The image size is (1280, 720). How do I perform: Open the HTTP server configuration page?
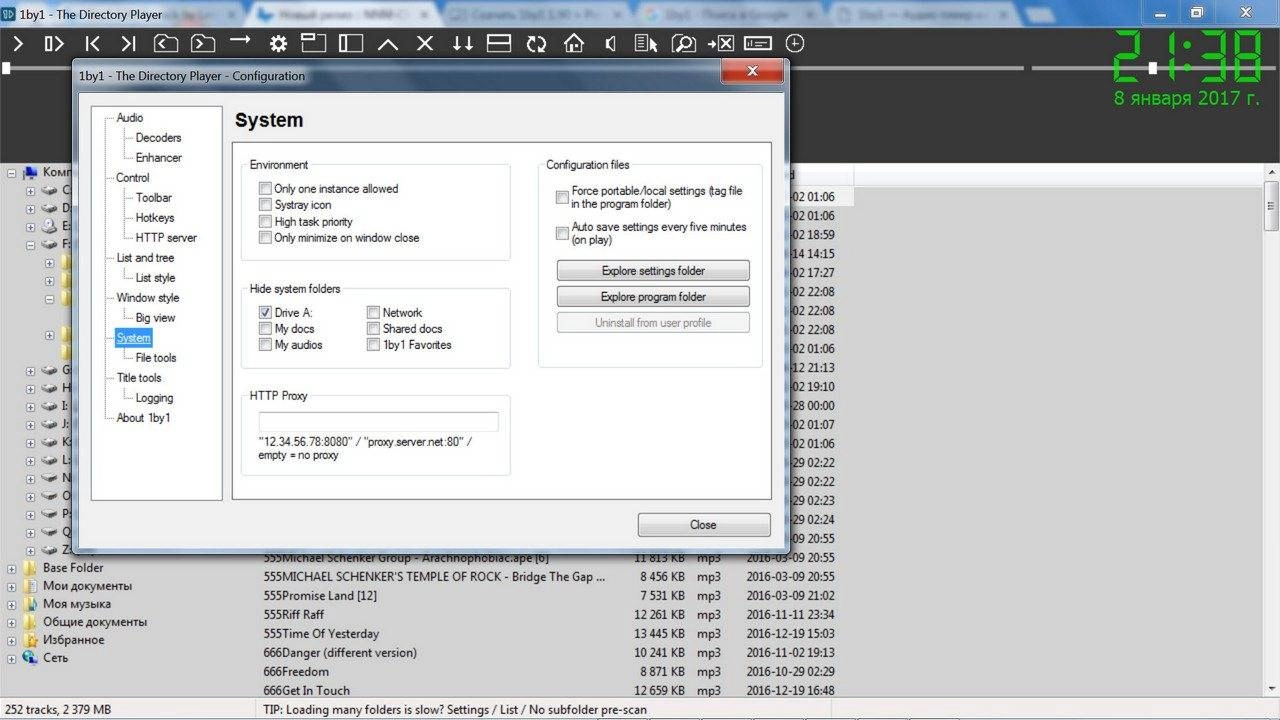pos(166,238)
